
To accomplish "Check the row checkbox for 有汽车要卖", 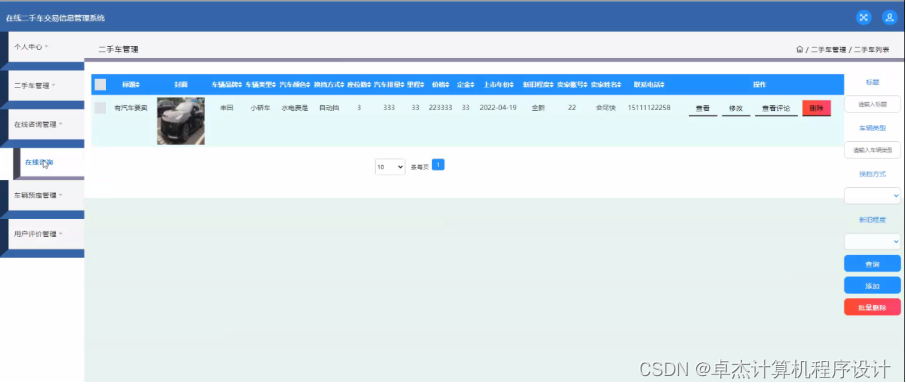I will click(x=101, y=108).
